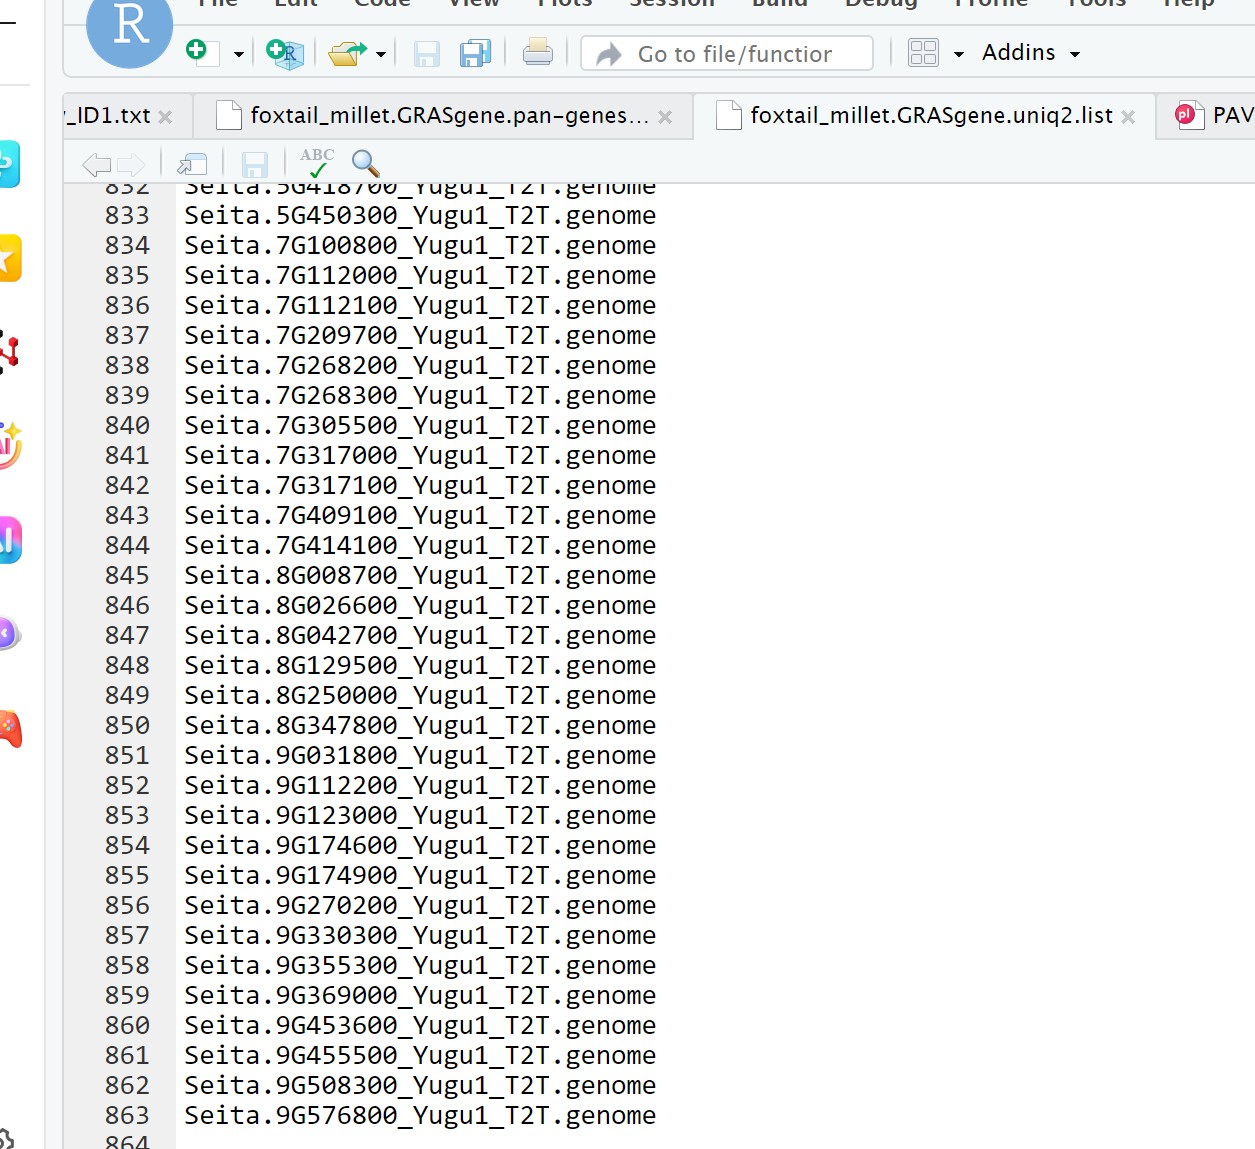Click line Seita.7G317100_Yugu1_T2T.genome
Screen dimensions: 1255x1149
(420, 486)
